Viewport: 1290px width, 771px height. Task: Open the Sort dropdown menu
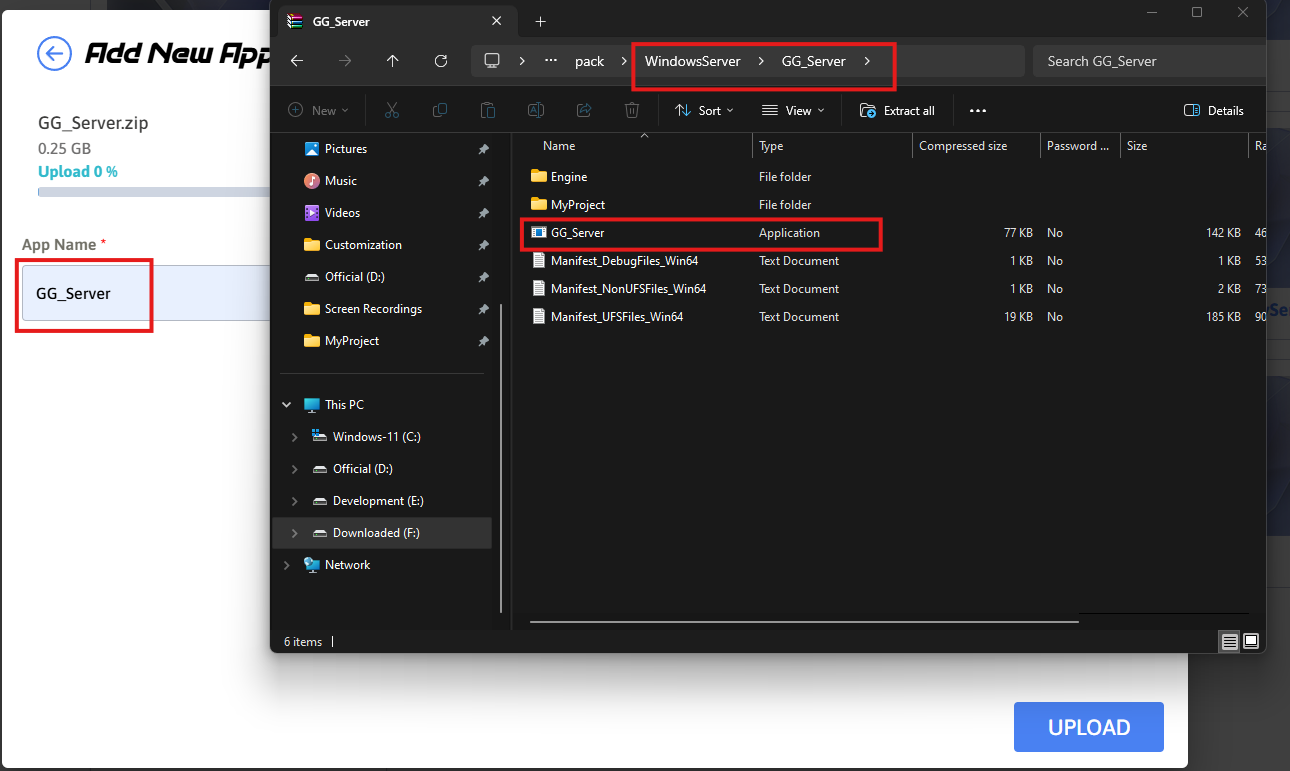click(705, 110)
